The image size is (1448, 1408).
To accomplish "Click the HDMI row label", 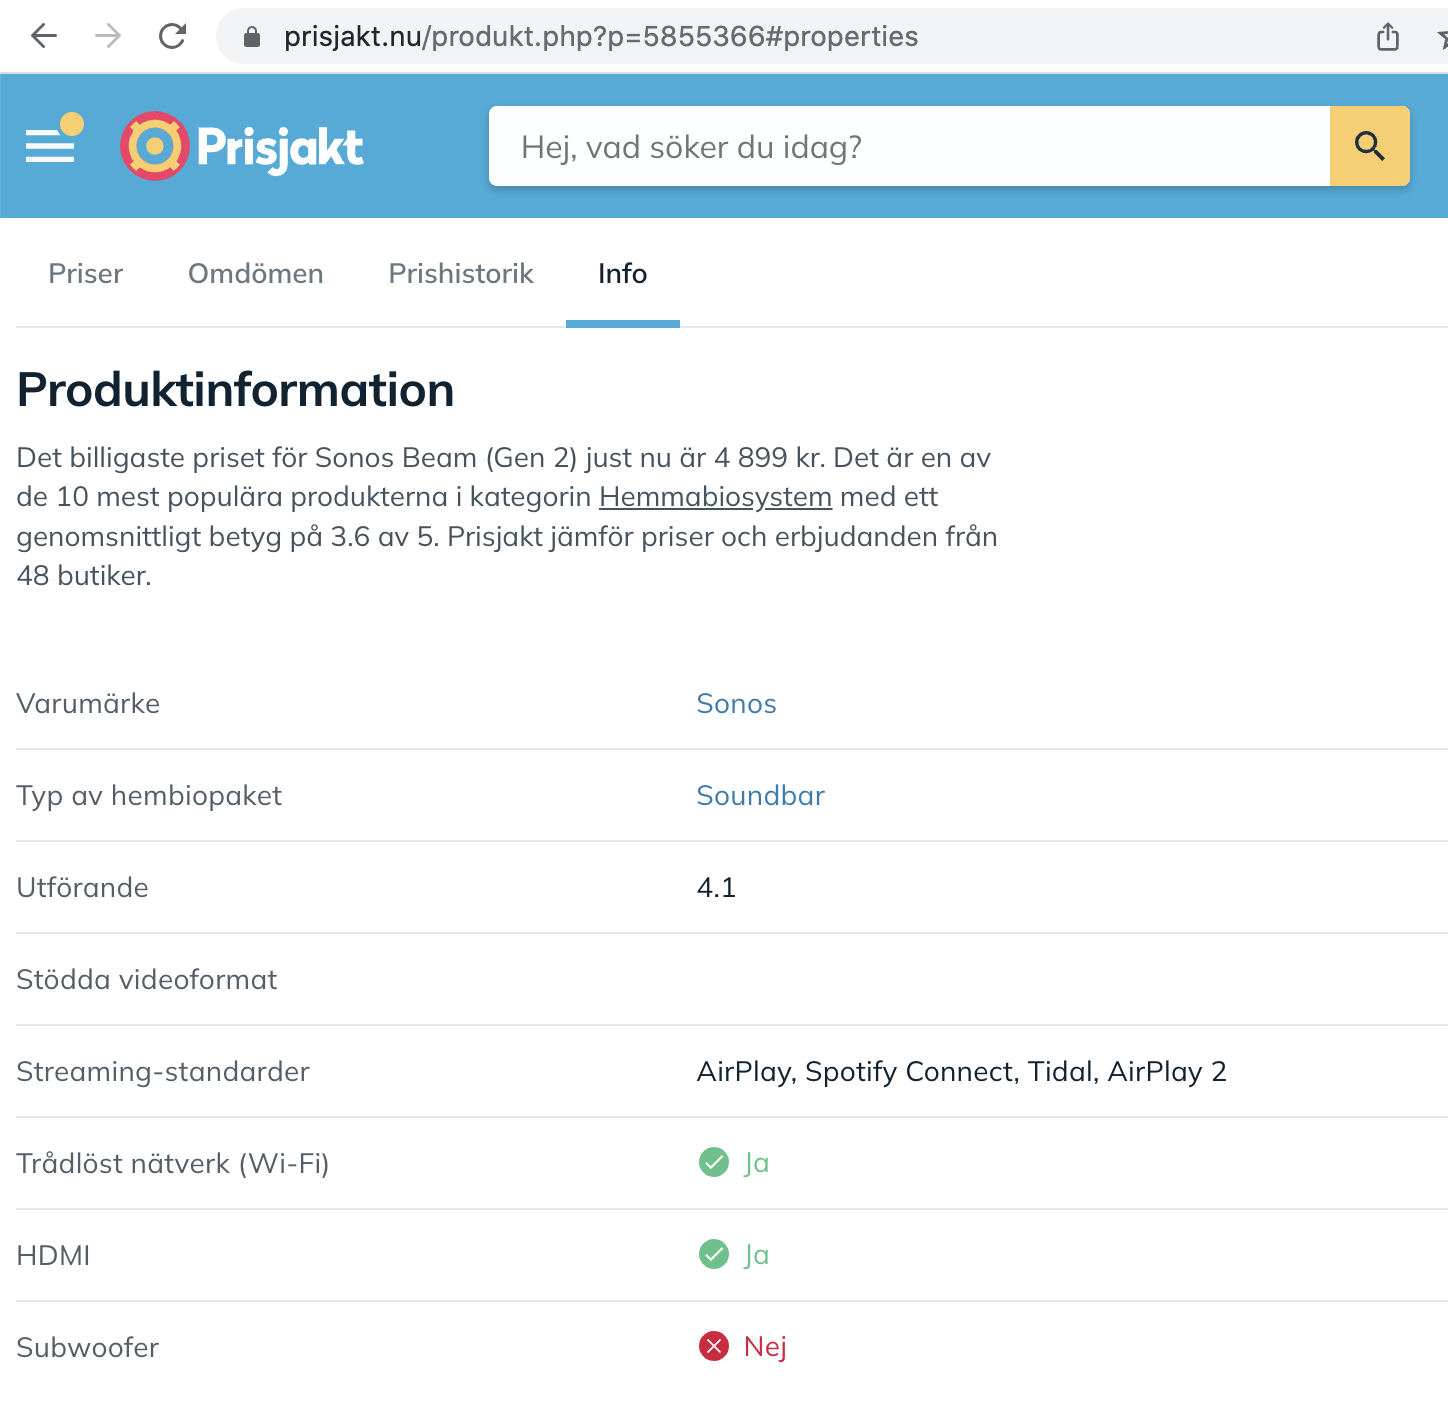I will (x=54, y=1256).
